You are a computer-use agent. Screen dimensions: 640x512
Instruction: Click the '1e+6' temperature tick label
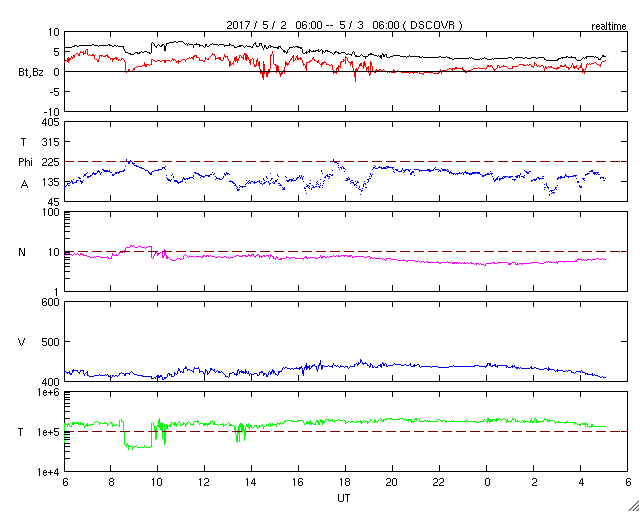[x=49, y=392]
